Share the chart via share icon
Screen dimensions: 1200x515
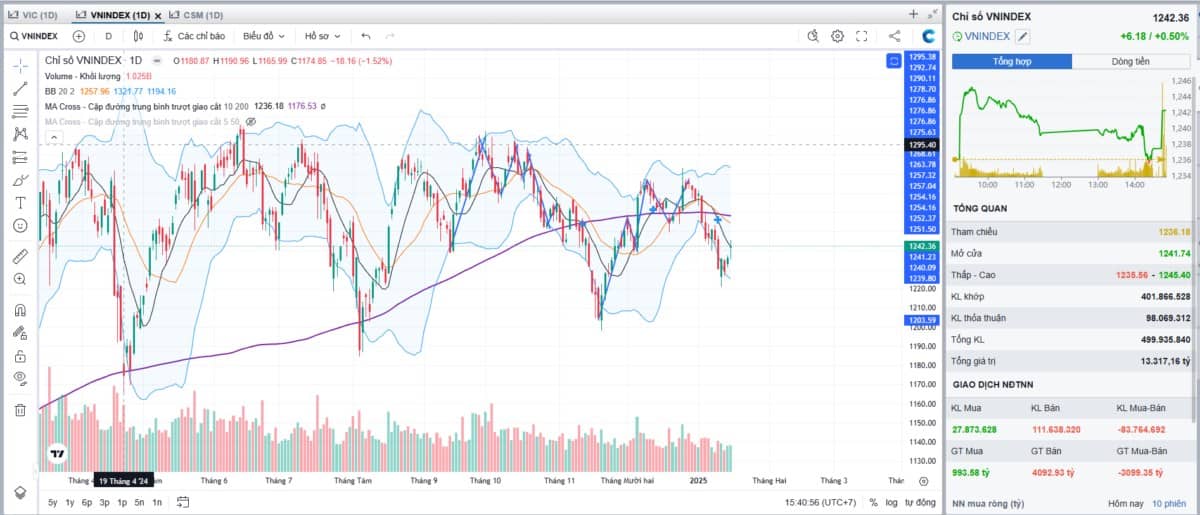click(x=894, y=36)
